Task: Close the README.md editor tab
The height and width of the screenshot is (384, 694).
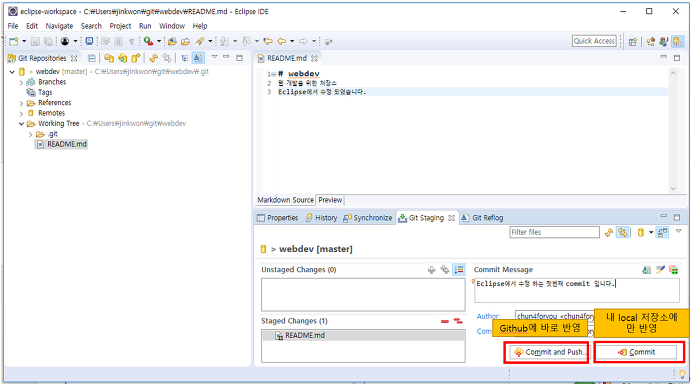Action: coord(314,58)
